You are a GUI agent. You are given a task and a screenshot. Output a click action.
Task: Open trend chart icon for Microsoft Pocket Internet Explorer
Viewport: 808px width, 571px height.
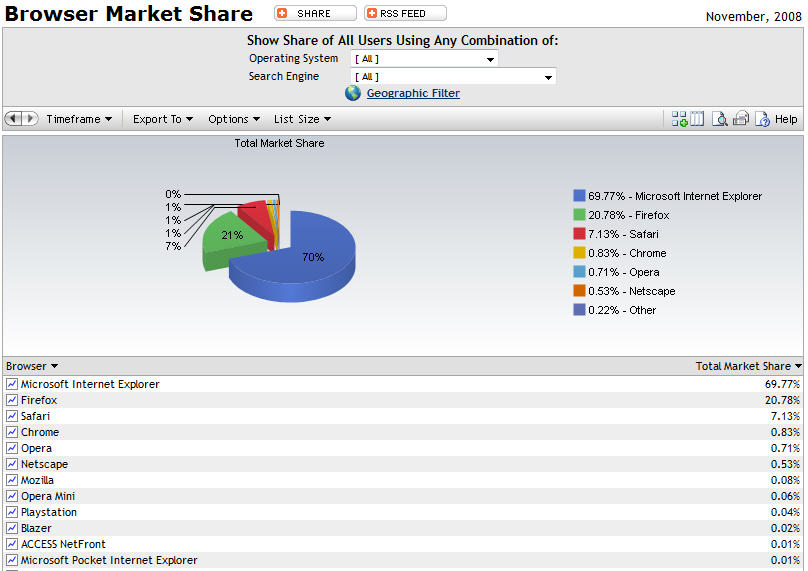[x=12, y=560]
